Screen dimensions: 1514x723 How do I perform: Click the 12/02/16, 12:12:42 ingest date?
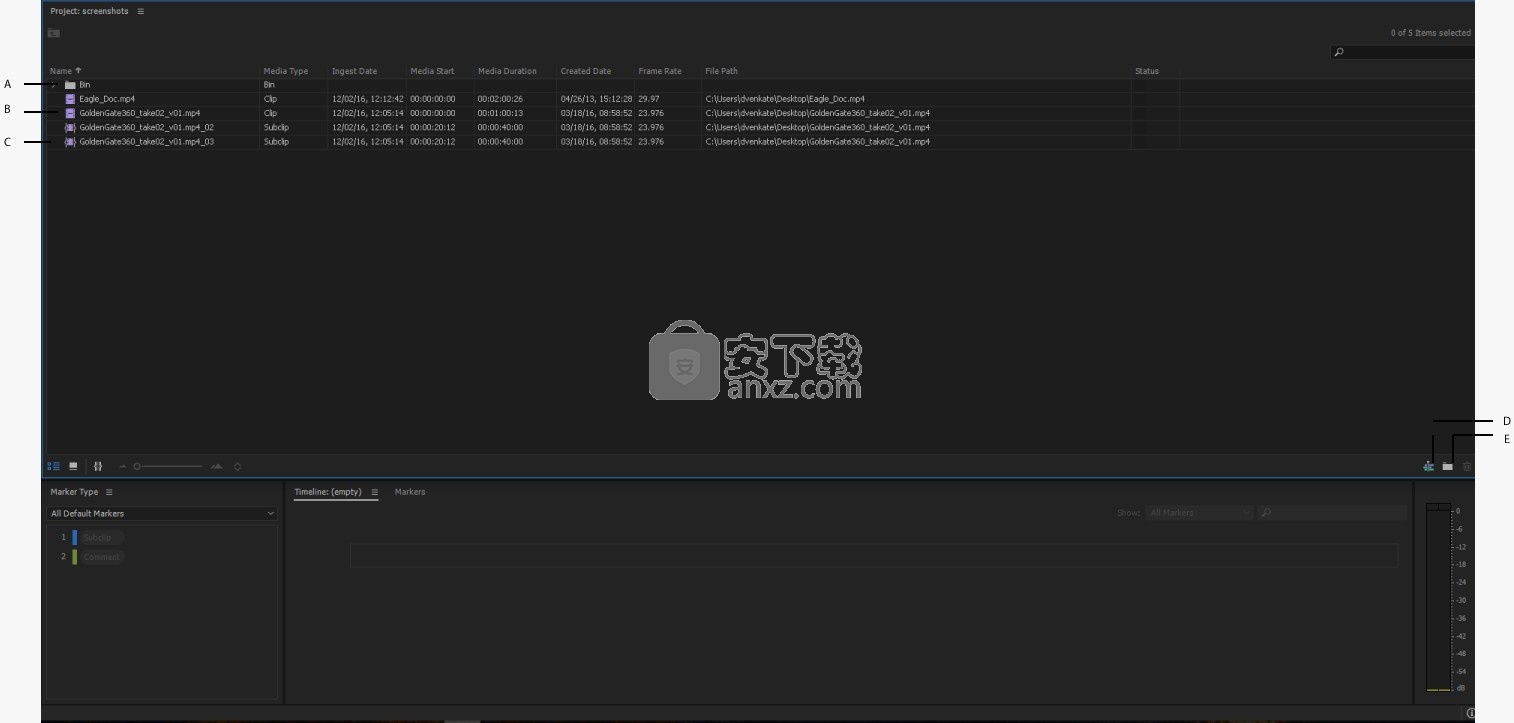click(368, 99)
